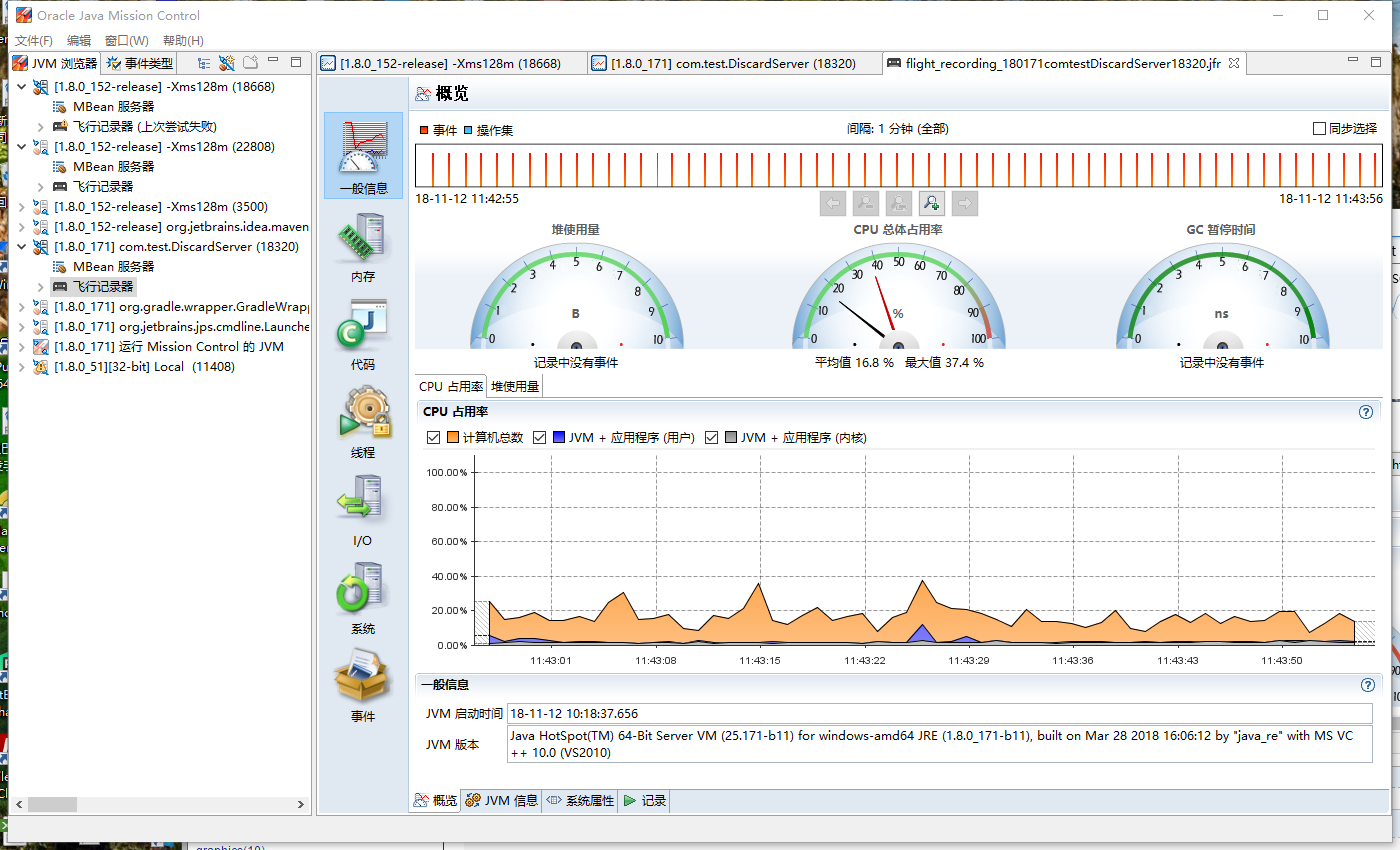Expand 运行 Mission Control 的 JVM node

pos(22,347)
